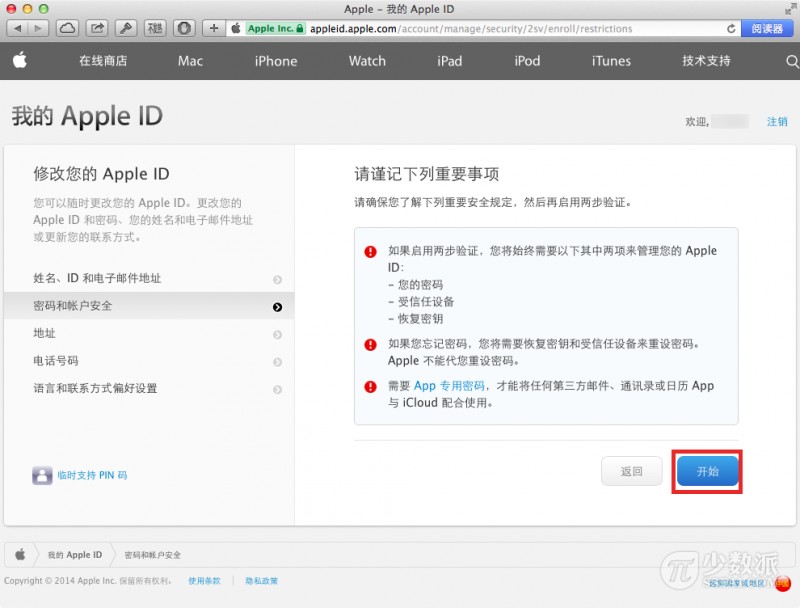Click arrow next to 电话号码
The height and width of the screenshot is (608, 800).
coord(278,362)
